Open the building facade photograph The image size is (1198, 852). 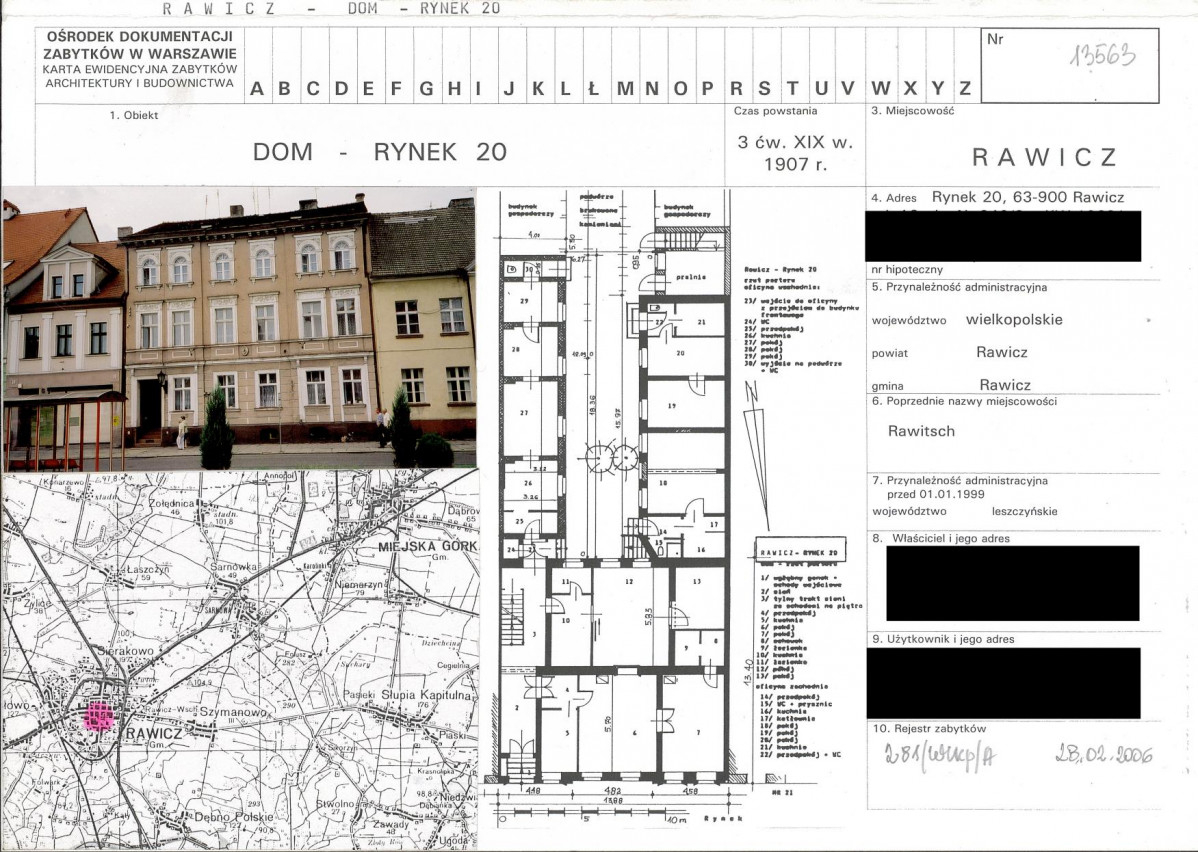click(x=239, y=328)
